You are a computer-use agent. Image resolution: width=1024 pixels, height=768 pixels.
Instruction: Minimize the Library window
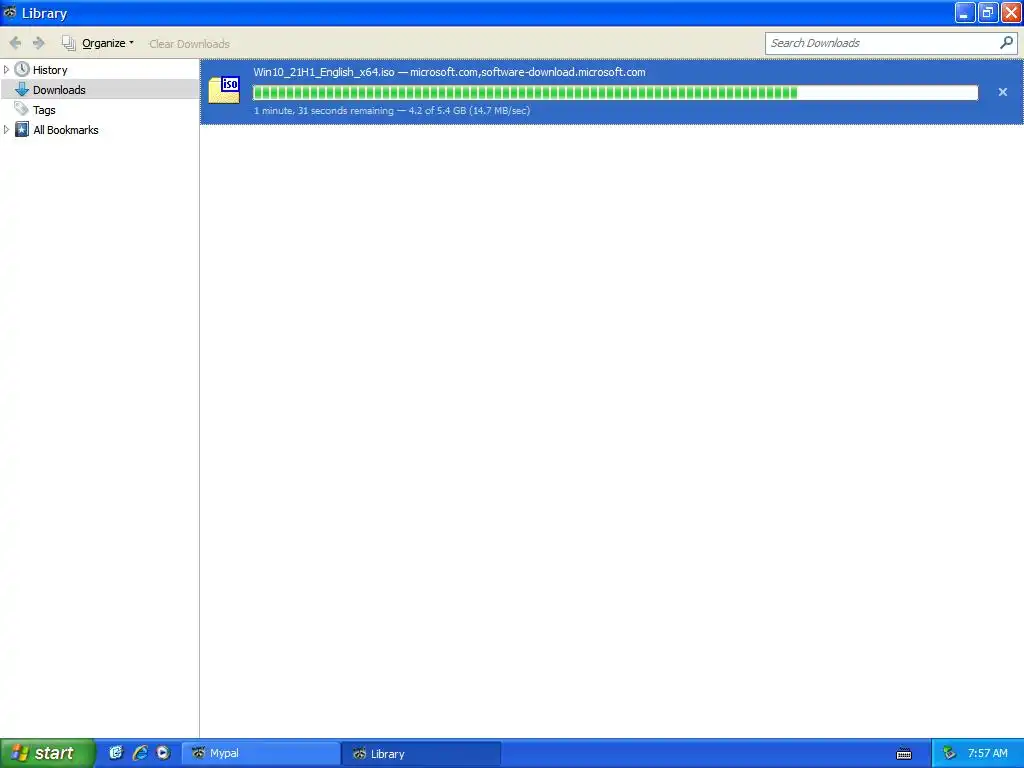coord(964,12)
